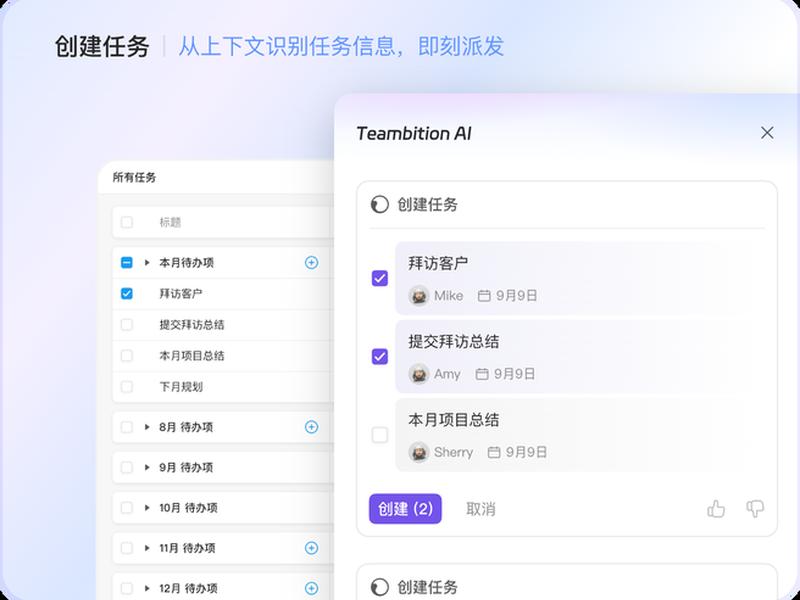
Task: Expand the 10月 待办项 group
Action: point(147,507)
